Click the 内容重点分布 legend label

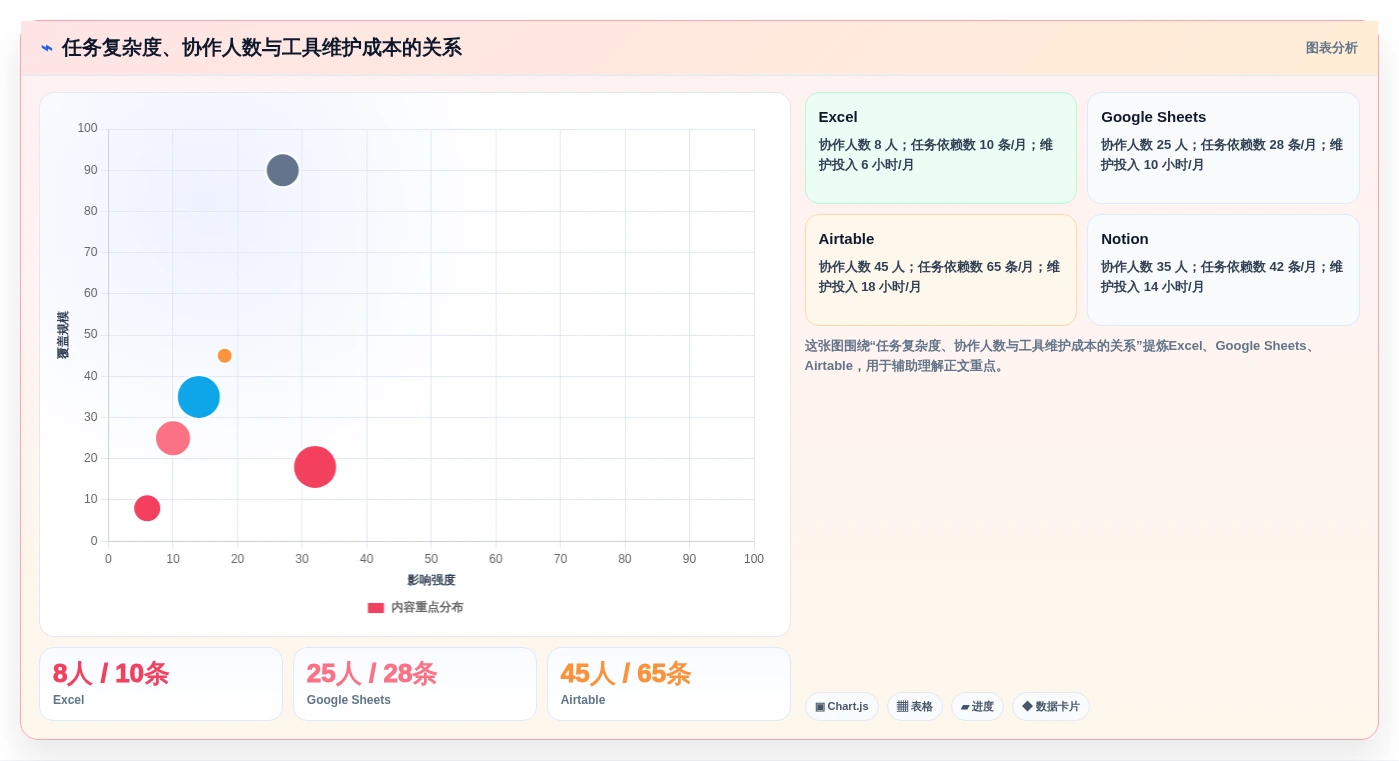point(427,607)
